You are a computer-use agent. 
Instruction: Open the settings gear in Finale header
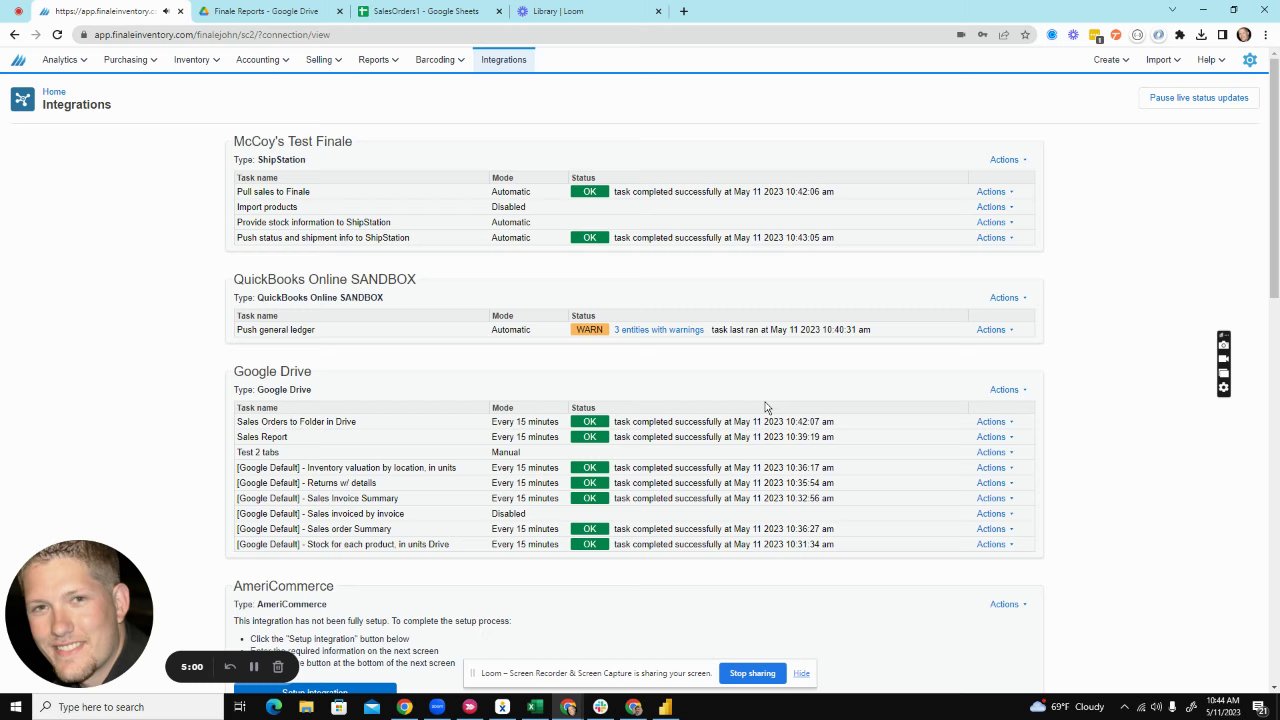point(1250,60)
